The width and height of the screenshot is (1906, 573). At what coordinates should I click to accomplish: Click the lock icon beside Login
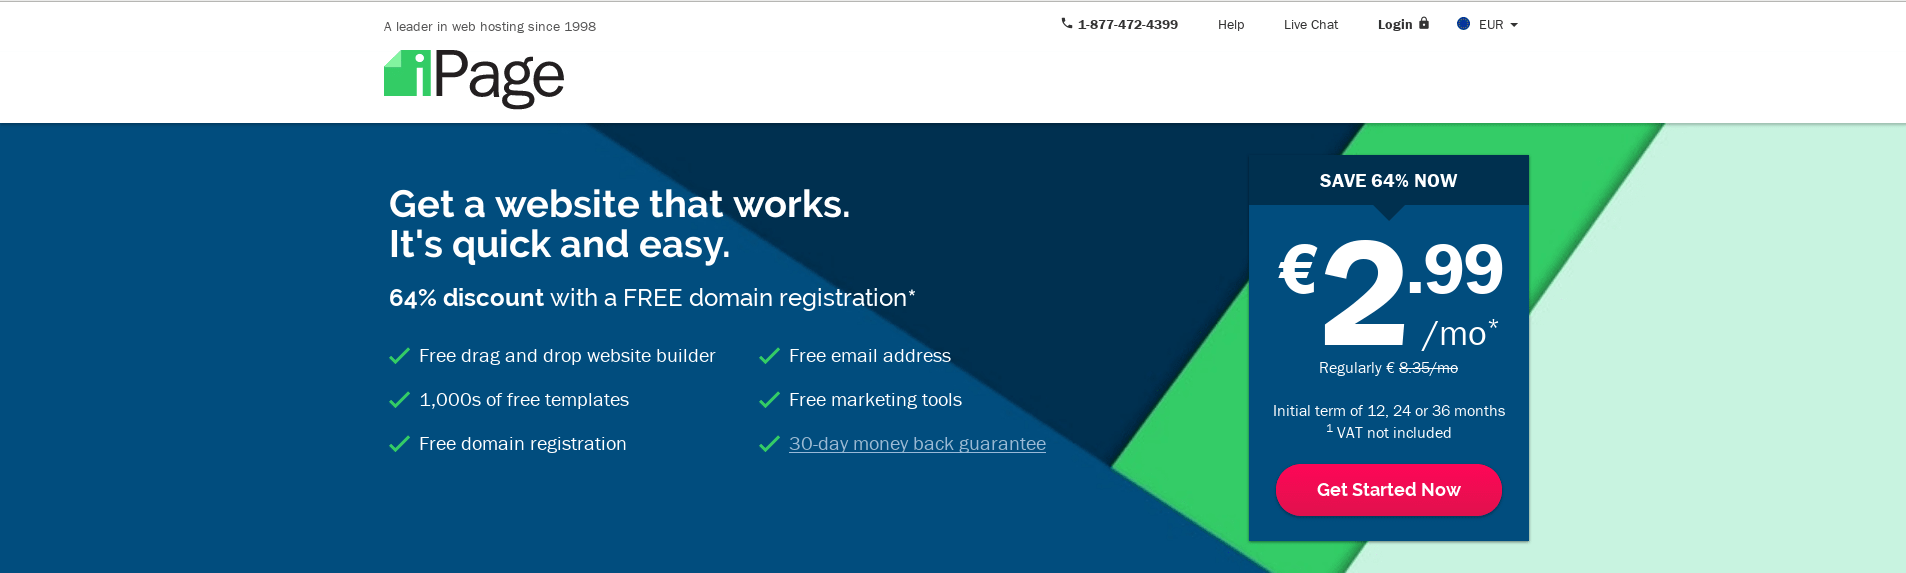(1424, 23)
